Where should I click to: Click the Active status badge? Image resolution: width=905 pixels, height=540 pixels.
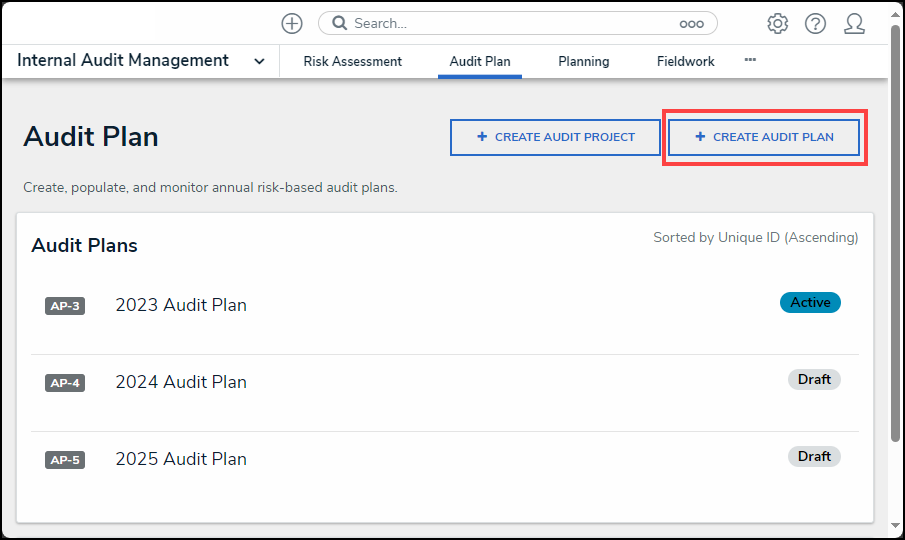point(810,302)
